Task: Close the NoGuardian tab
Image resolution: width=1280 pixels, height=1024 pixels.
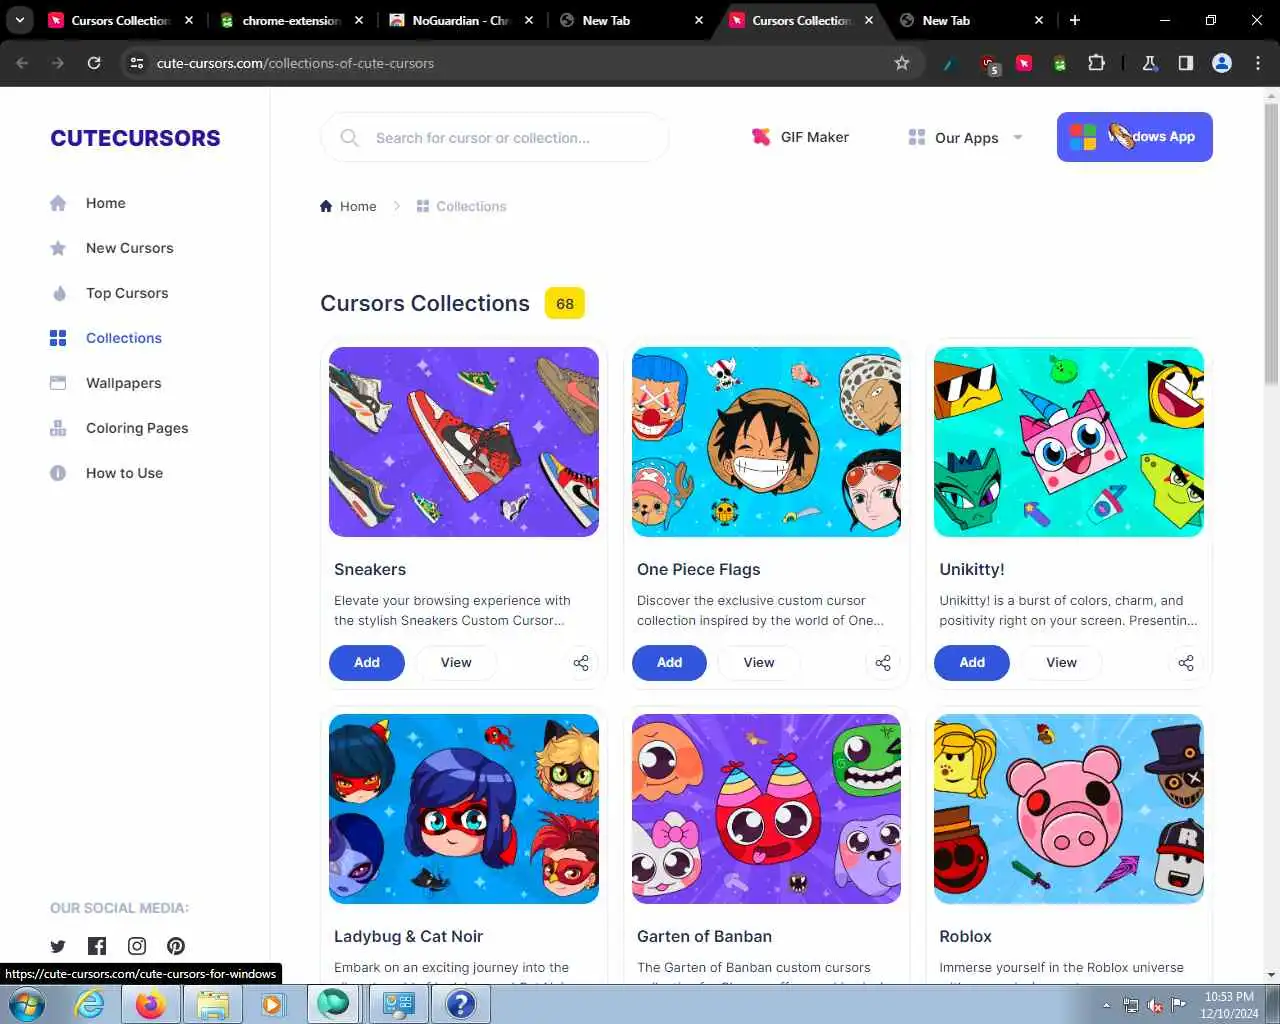Action: [529, 20]
